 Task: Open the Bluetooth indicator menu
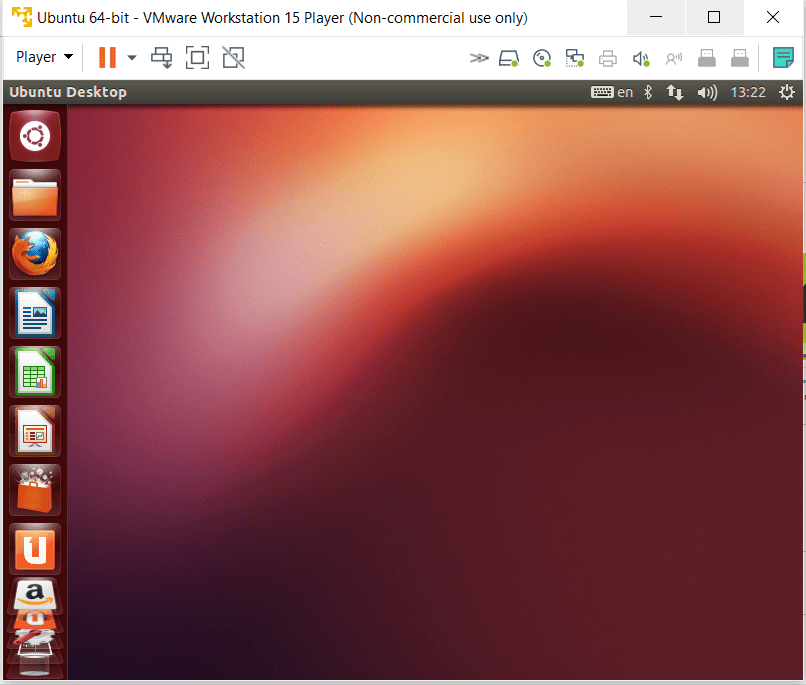pos(648,92)
